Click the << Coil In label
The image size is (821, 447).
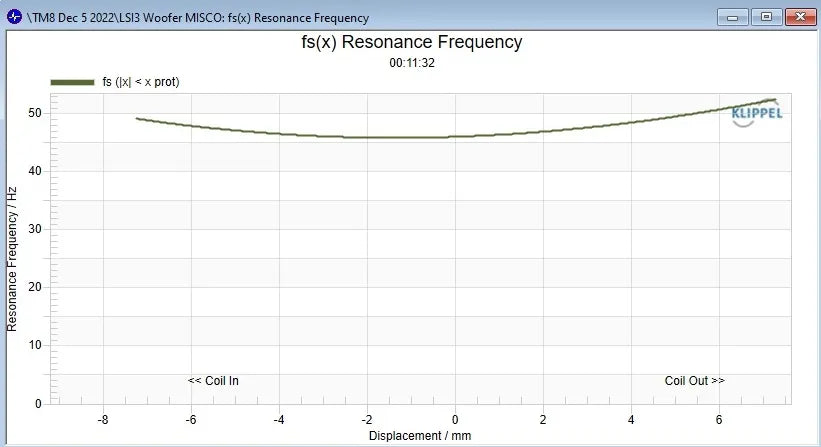point(213,381)
